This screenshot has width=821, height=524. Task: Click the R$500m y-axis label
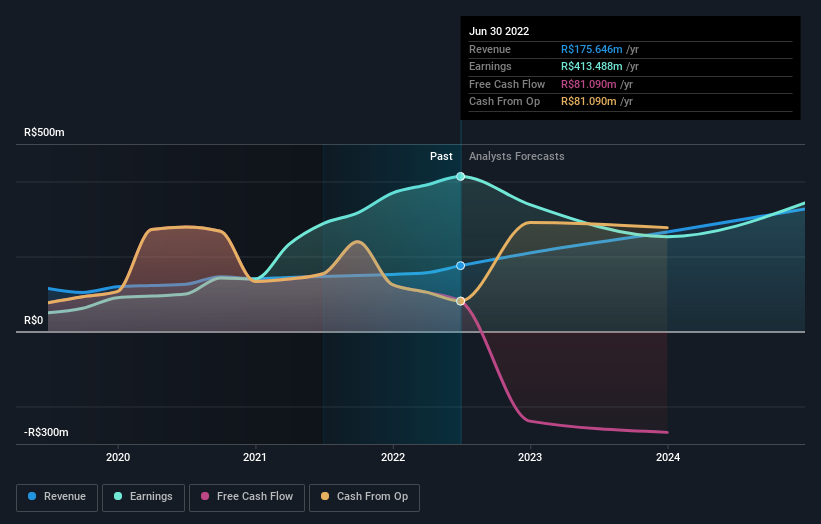[44, 132]
